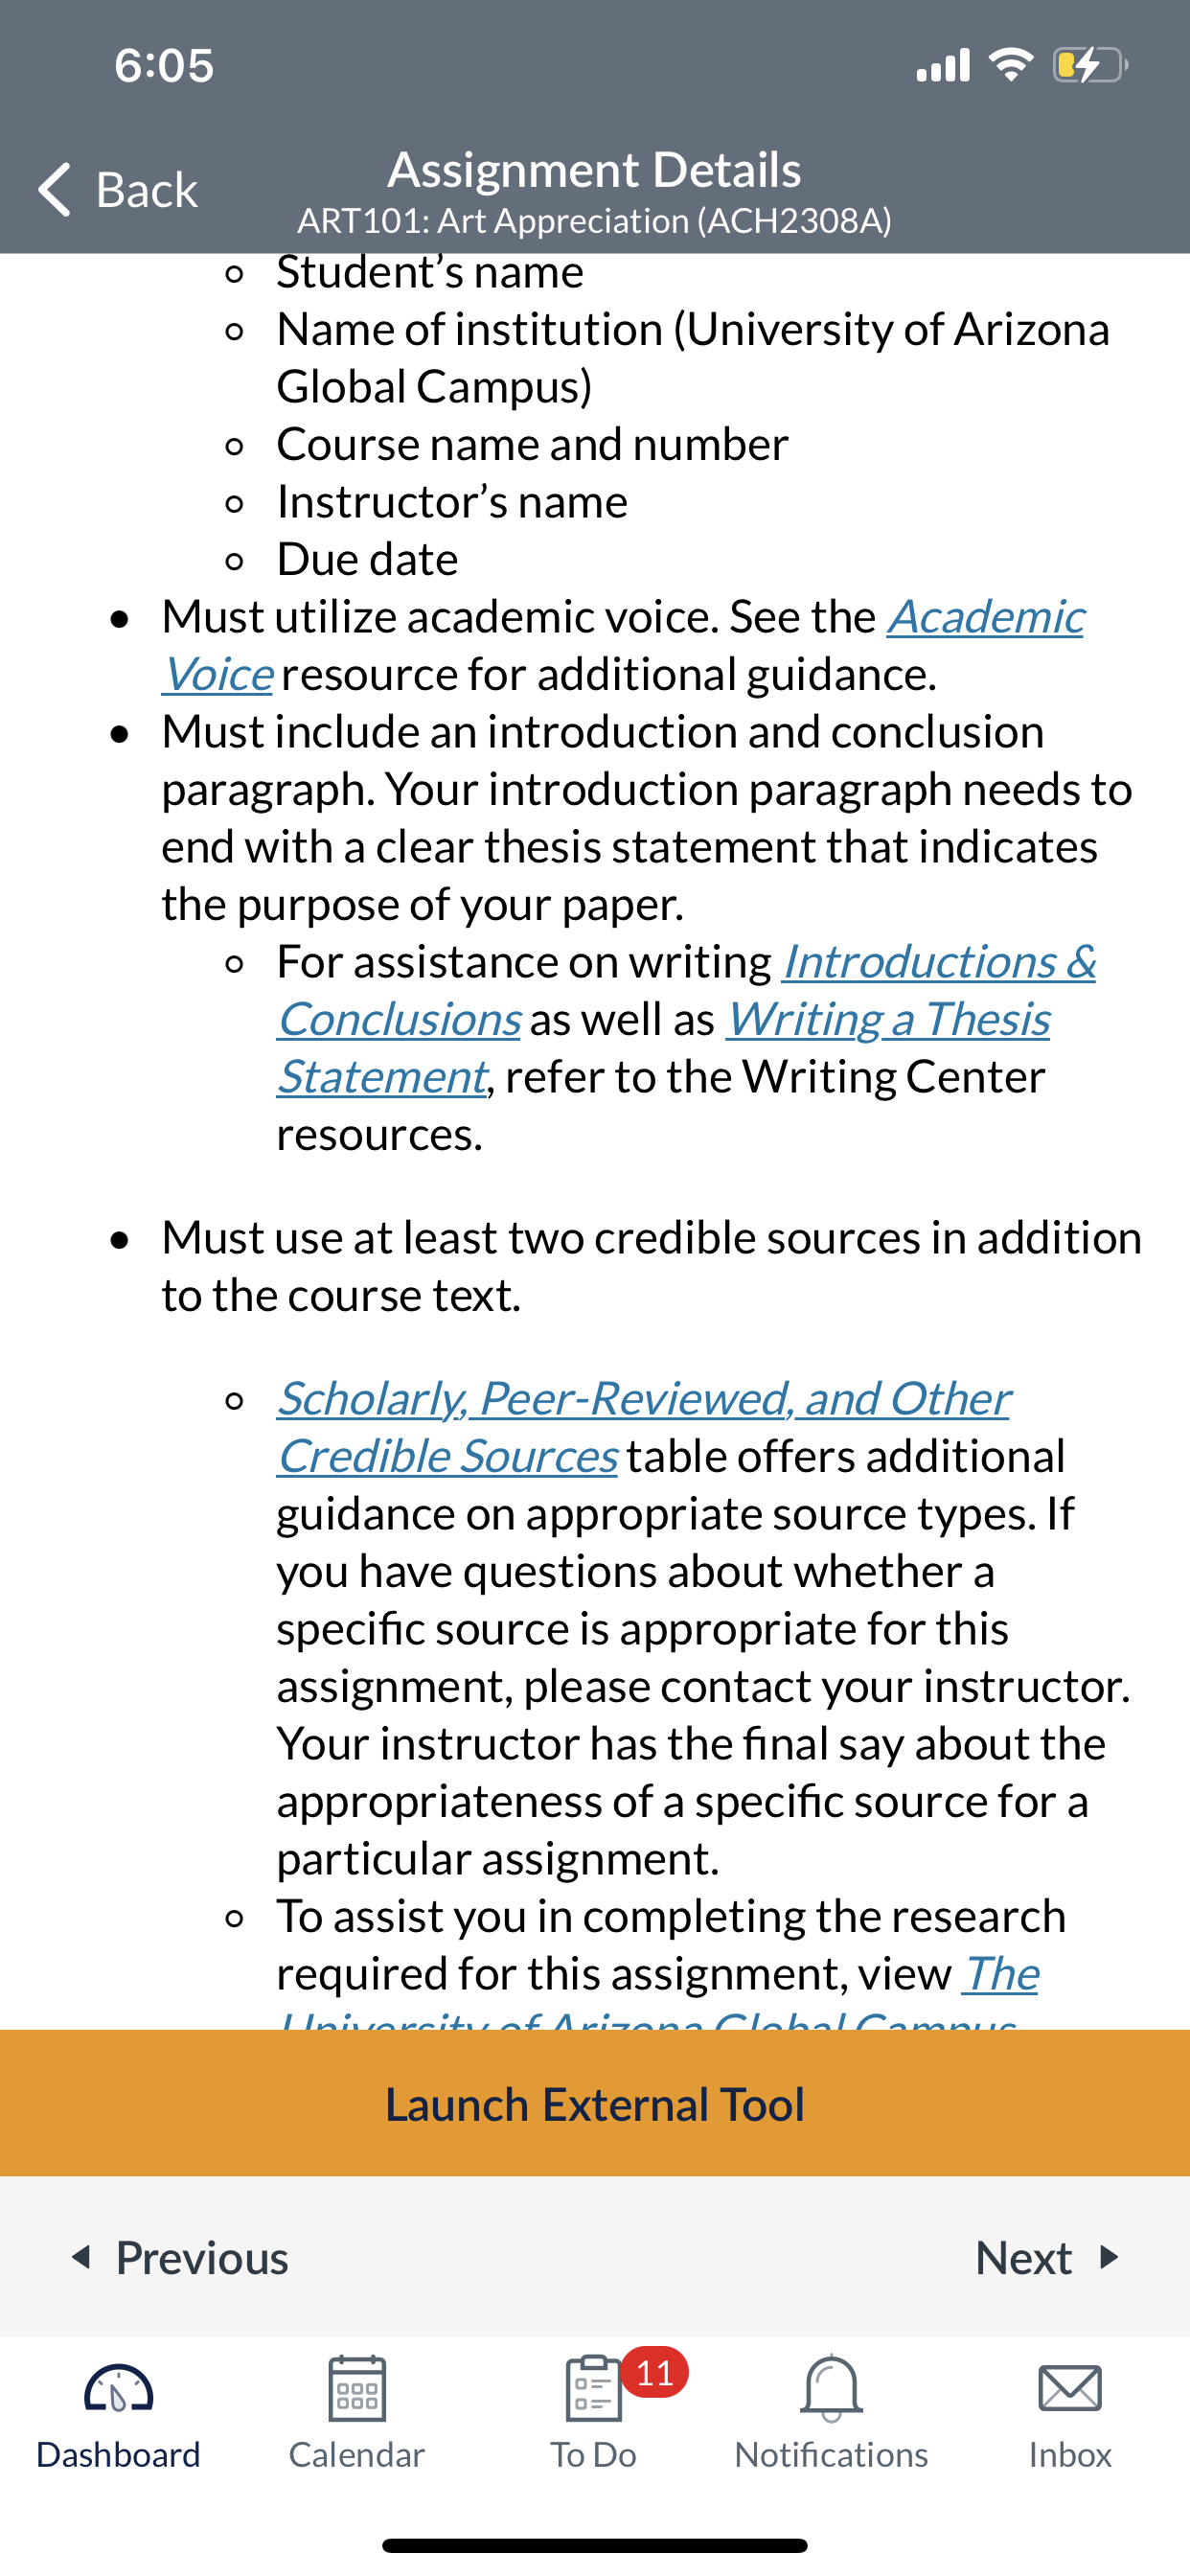This screenshot has height=2576, width=1190.
Task: Select the Dashboard tab label
Action: pyautogui.click(x=118, y=2455)
